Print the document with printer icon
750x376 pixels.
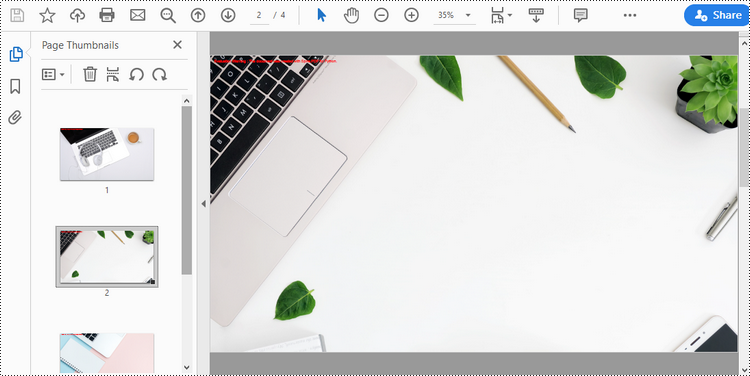point(107,15)
